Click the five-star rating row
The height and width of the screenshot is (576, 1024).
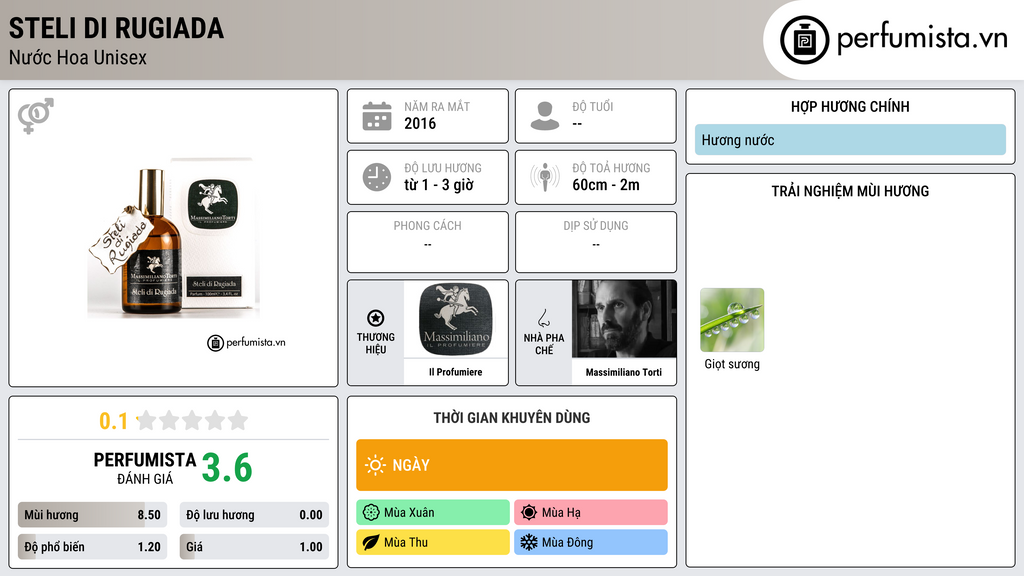coord(192,420)
